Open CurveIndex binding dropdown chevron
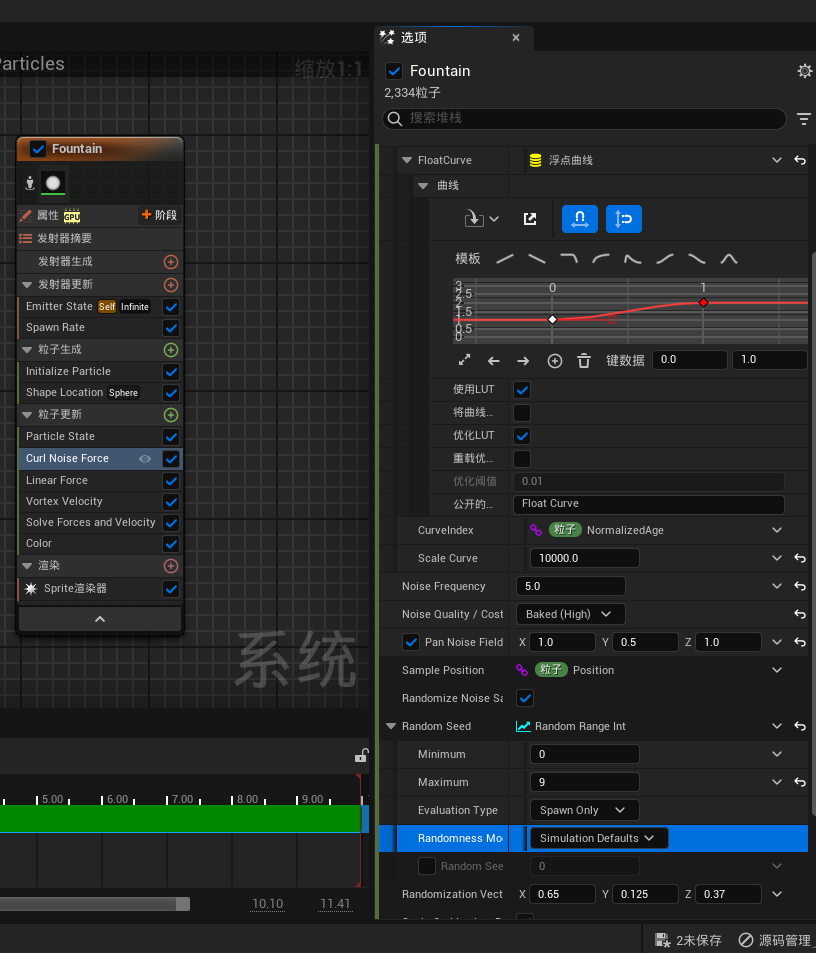The width and height of the screenshot is (816, 953). [x=777, y=530]
